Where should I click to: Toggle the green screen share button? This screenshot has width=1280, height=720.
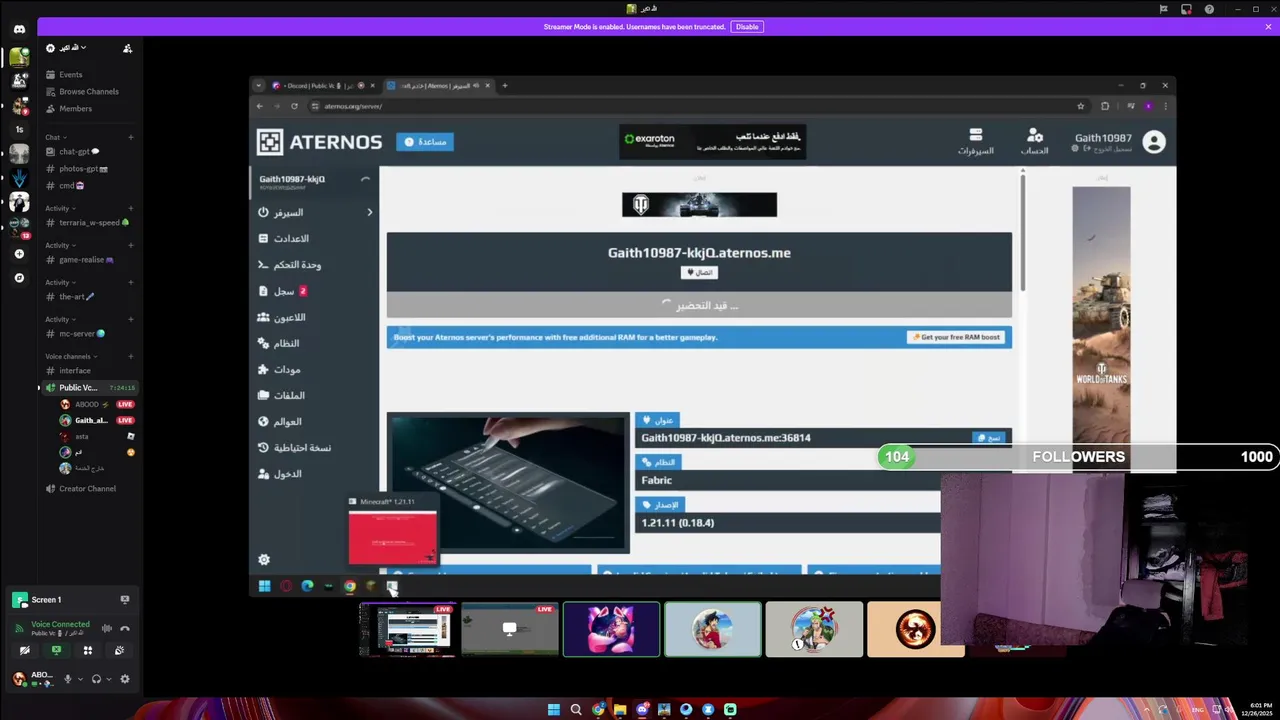[x=56, y=650]
